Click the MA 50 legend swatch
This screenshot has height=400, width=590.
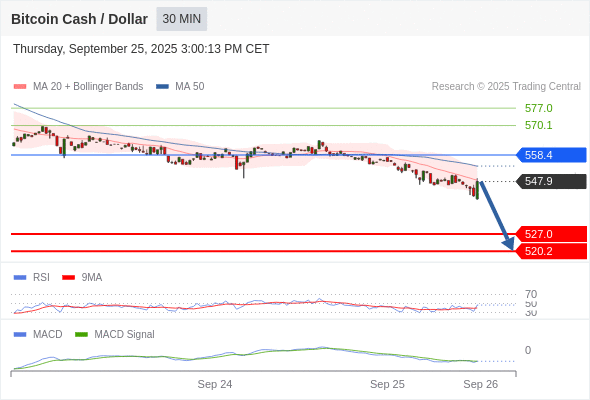[x=162, y=87]
